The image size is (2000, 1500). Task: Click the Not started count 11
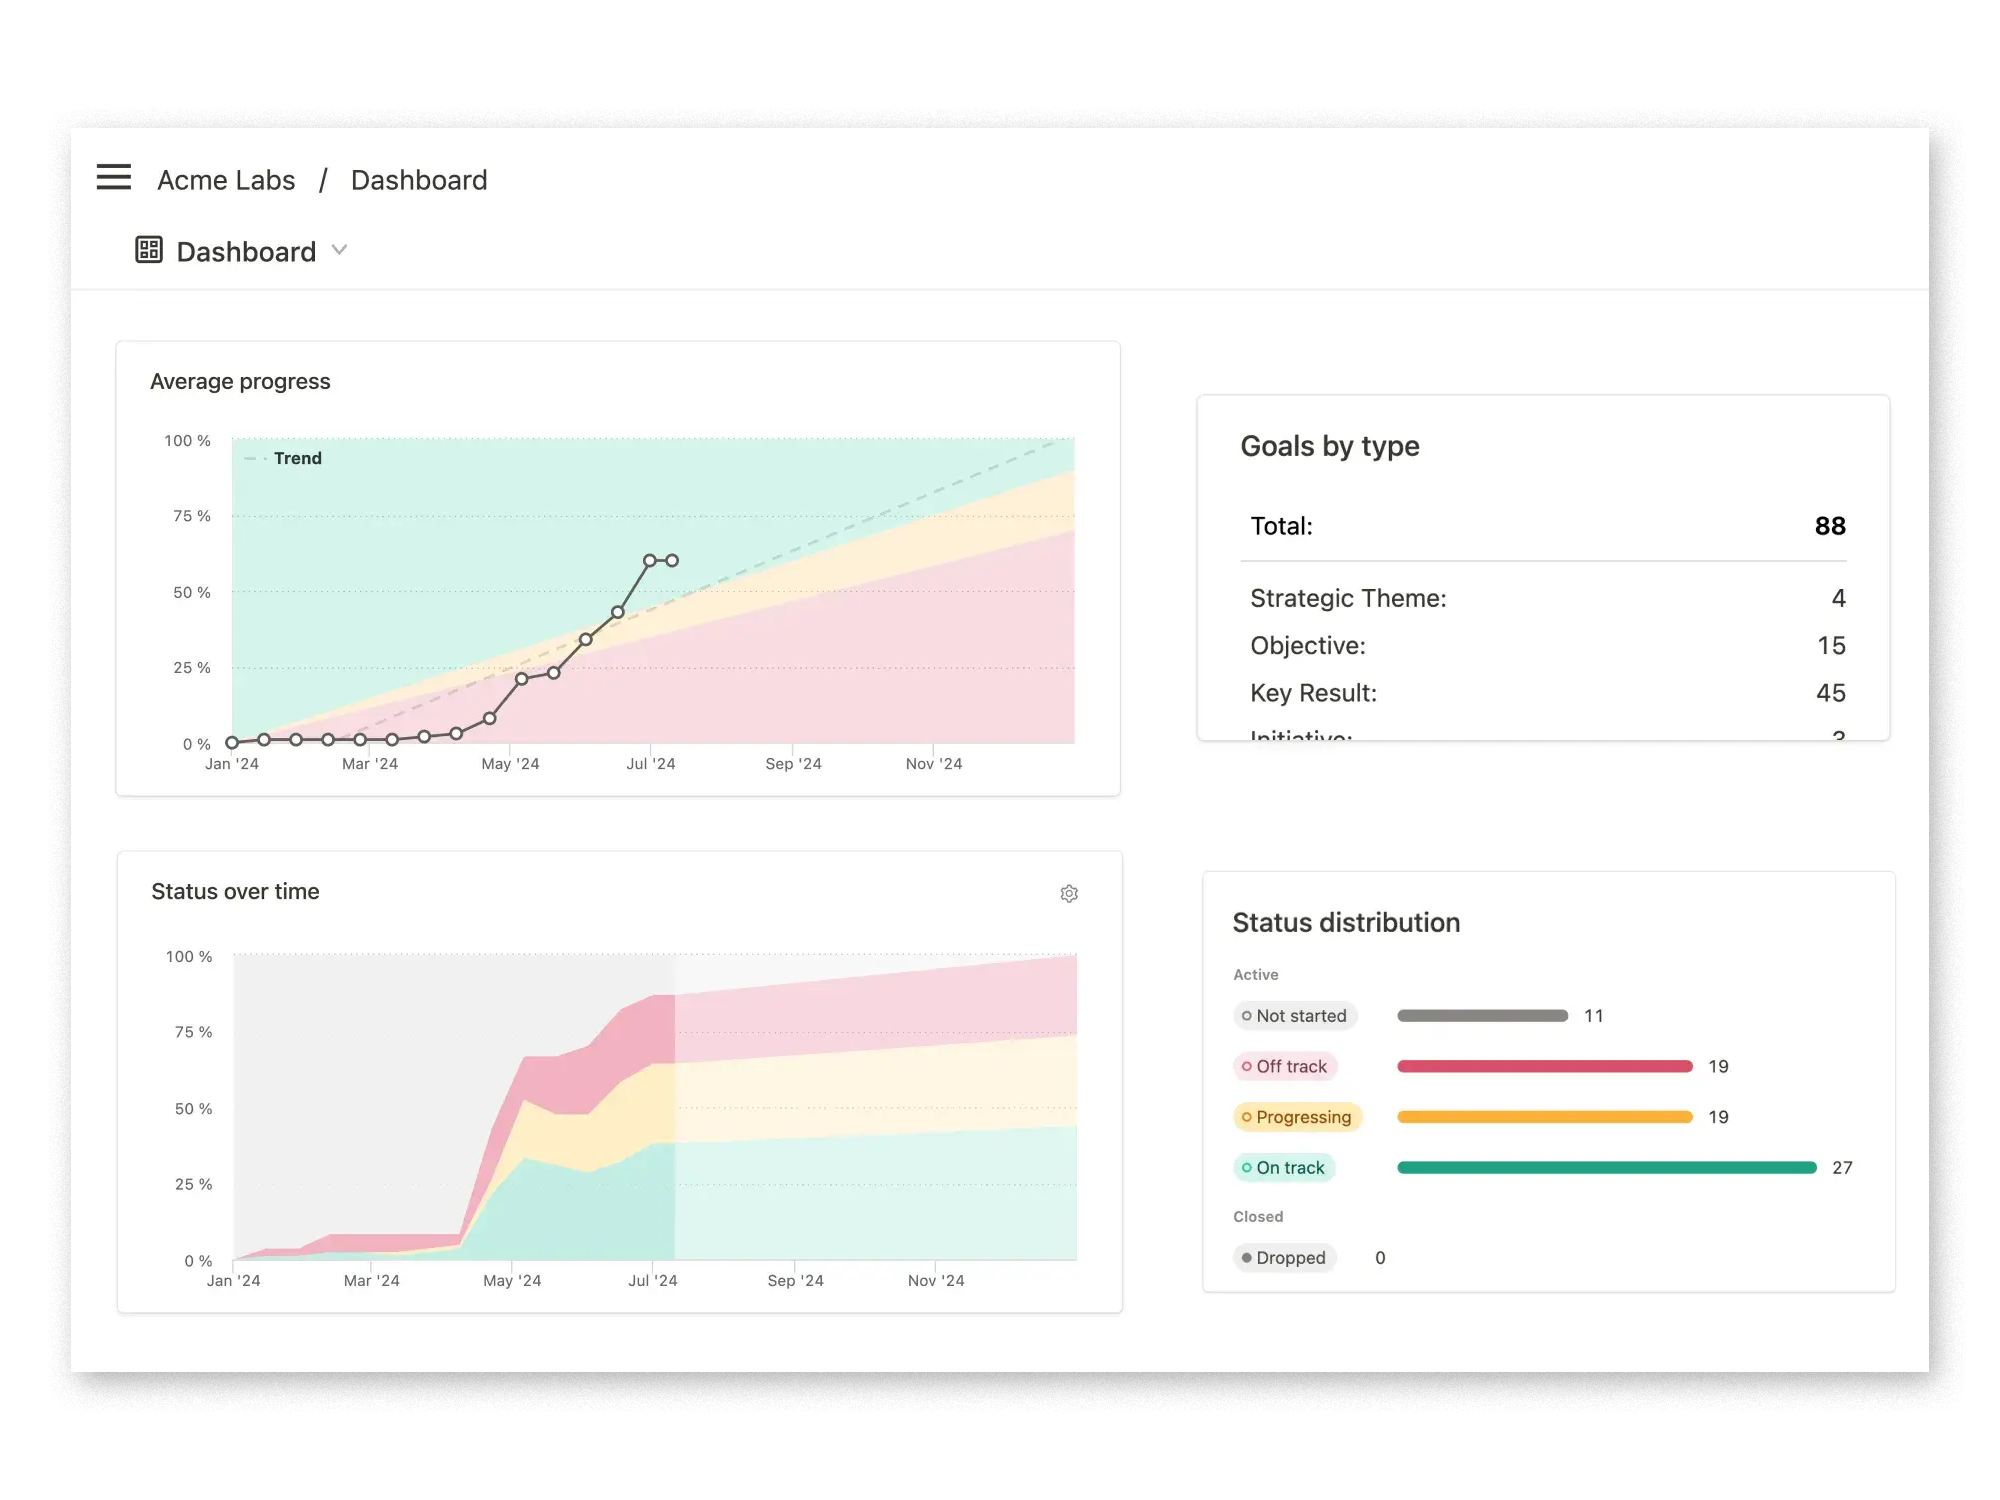point(1594,1016)
